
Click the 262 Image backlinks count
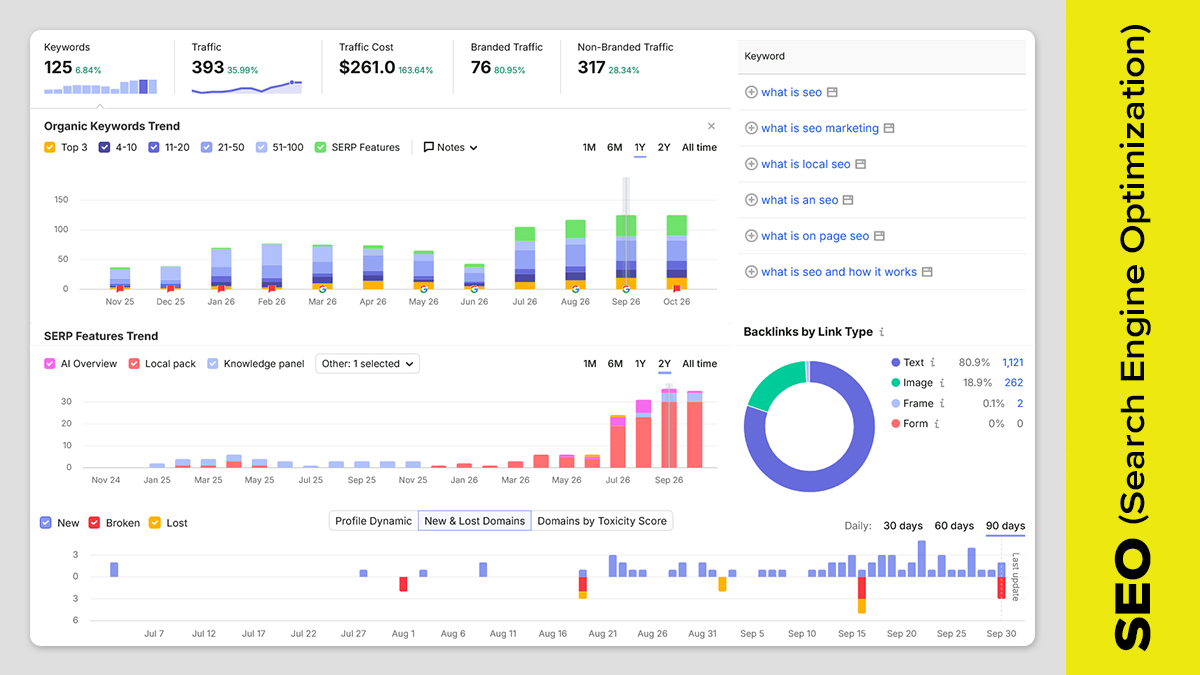click(x=1013, y=383)
